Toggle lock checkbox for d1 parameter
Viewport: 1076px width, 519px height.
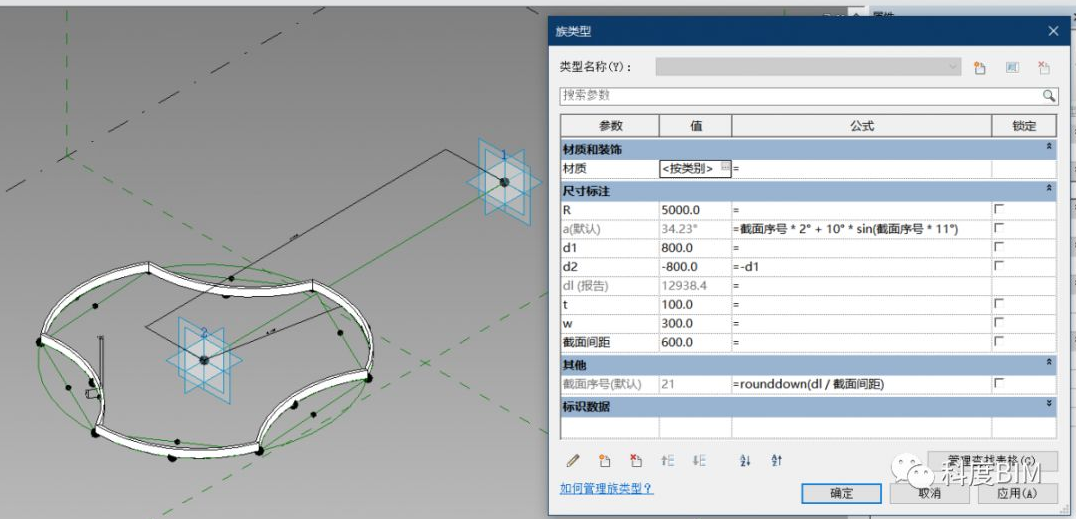pyautogui.click(x=998, y=246)
